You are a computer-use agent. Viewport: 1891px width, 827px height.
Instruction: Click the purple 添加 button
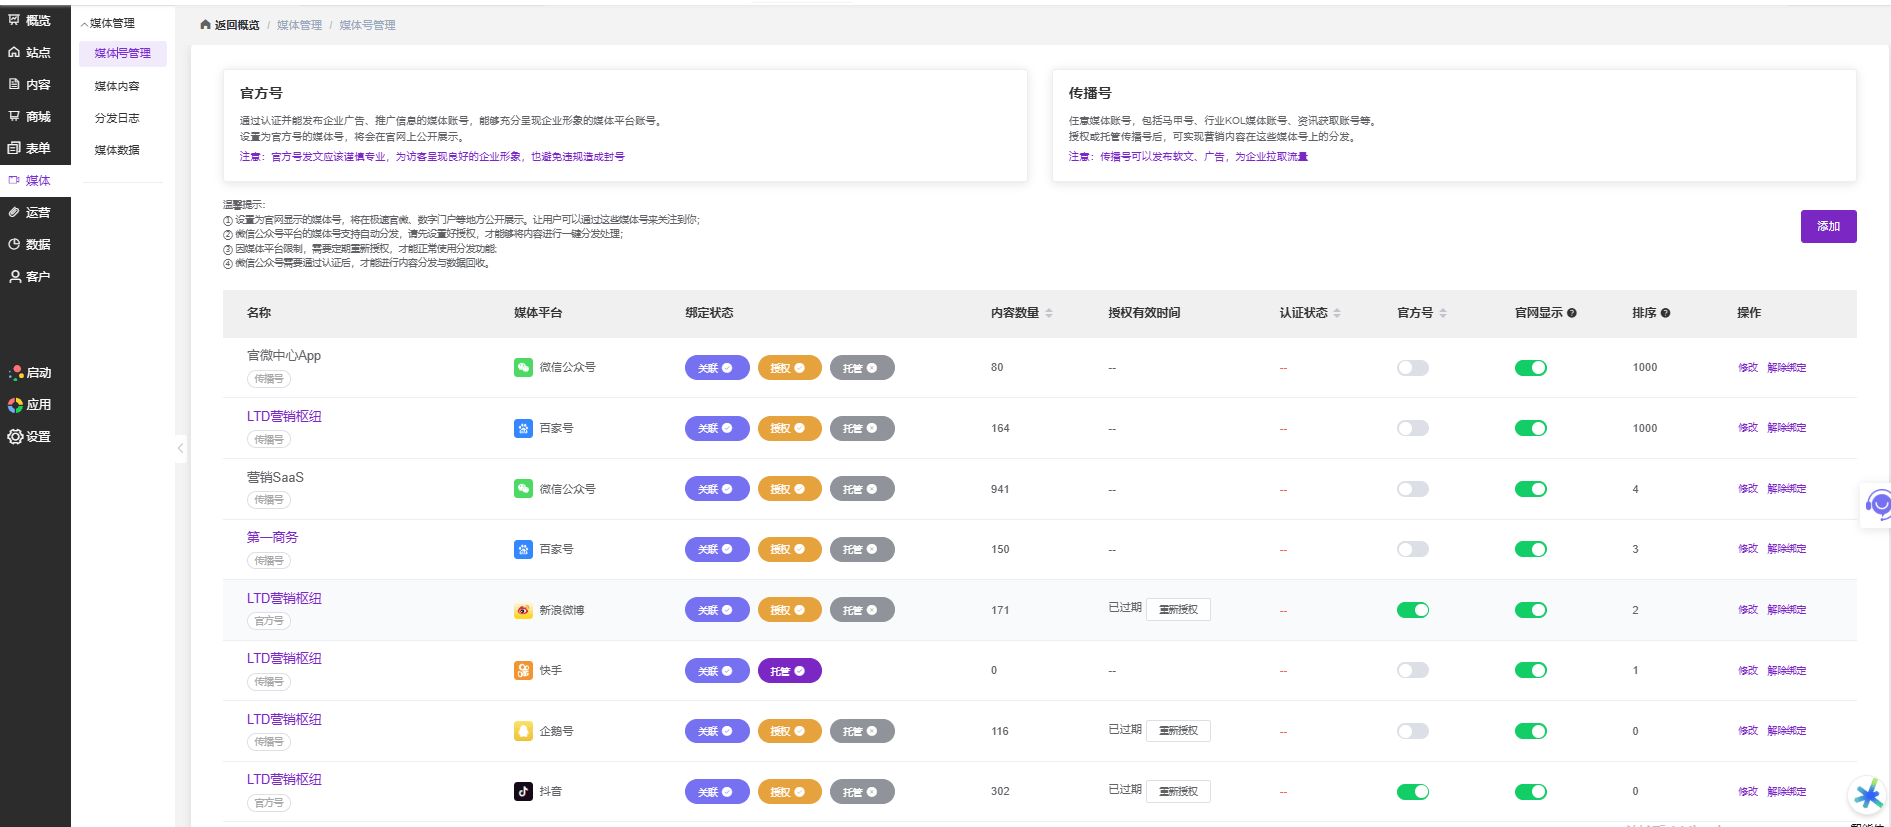pos(1828,226)
